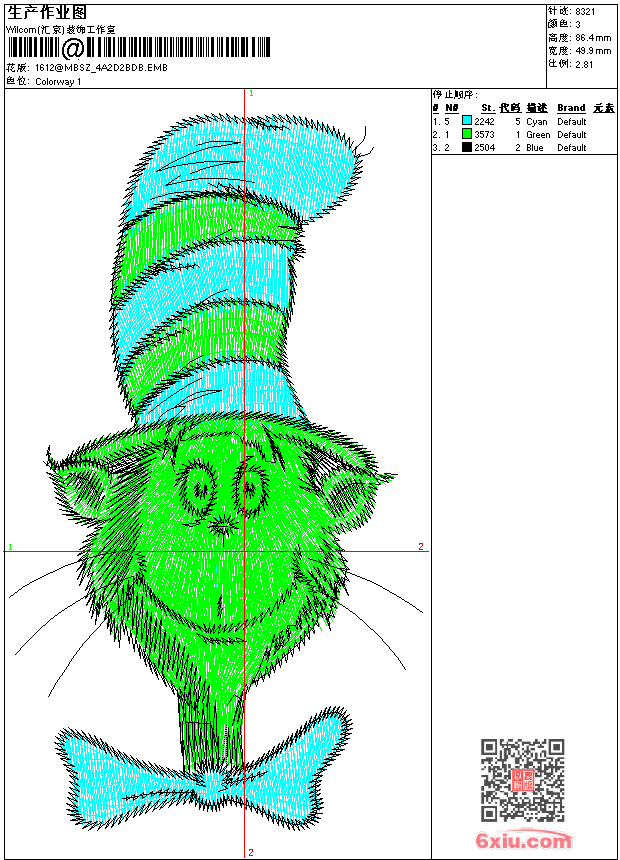Click the Brand column header

(571, 108)
